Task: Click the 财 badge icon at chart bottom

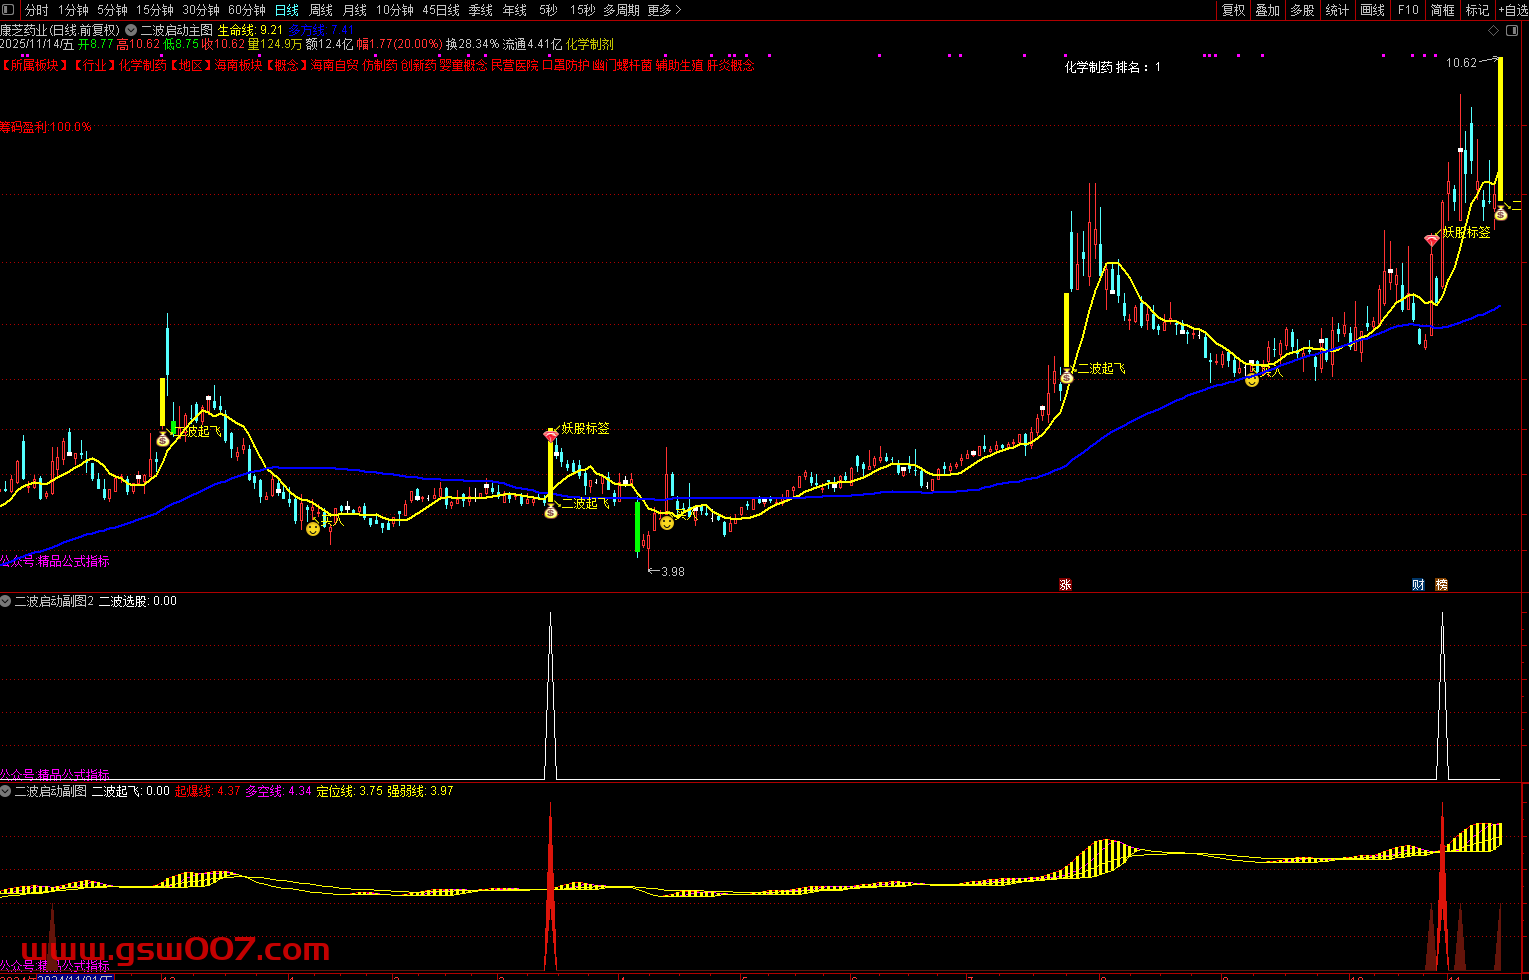Action: click(x=1418, y=585)
